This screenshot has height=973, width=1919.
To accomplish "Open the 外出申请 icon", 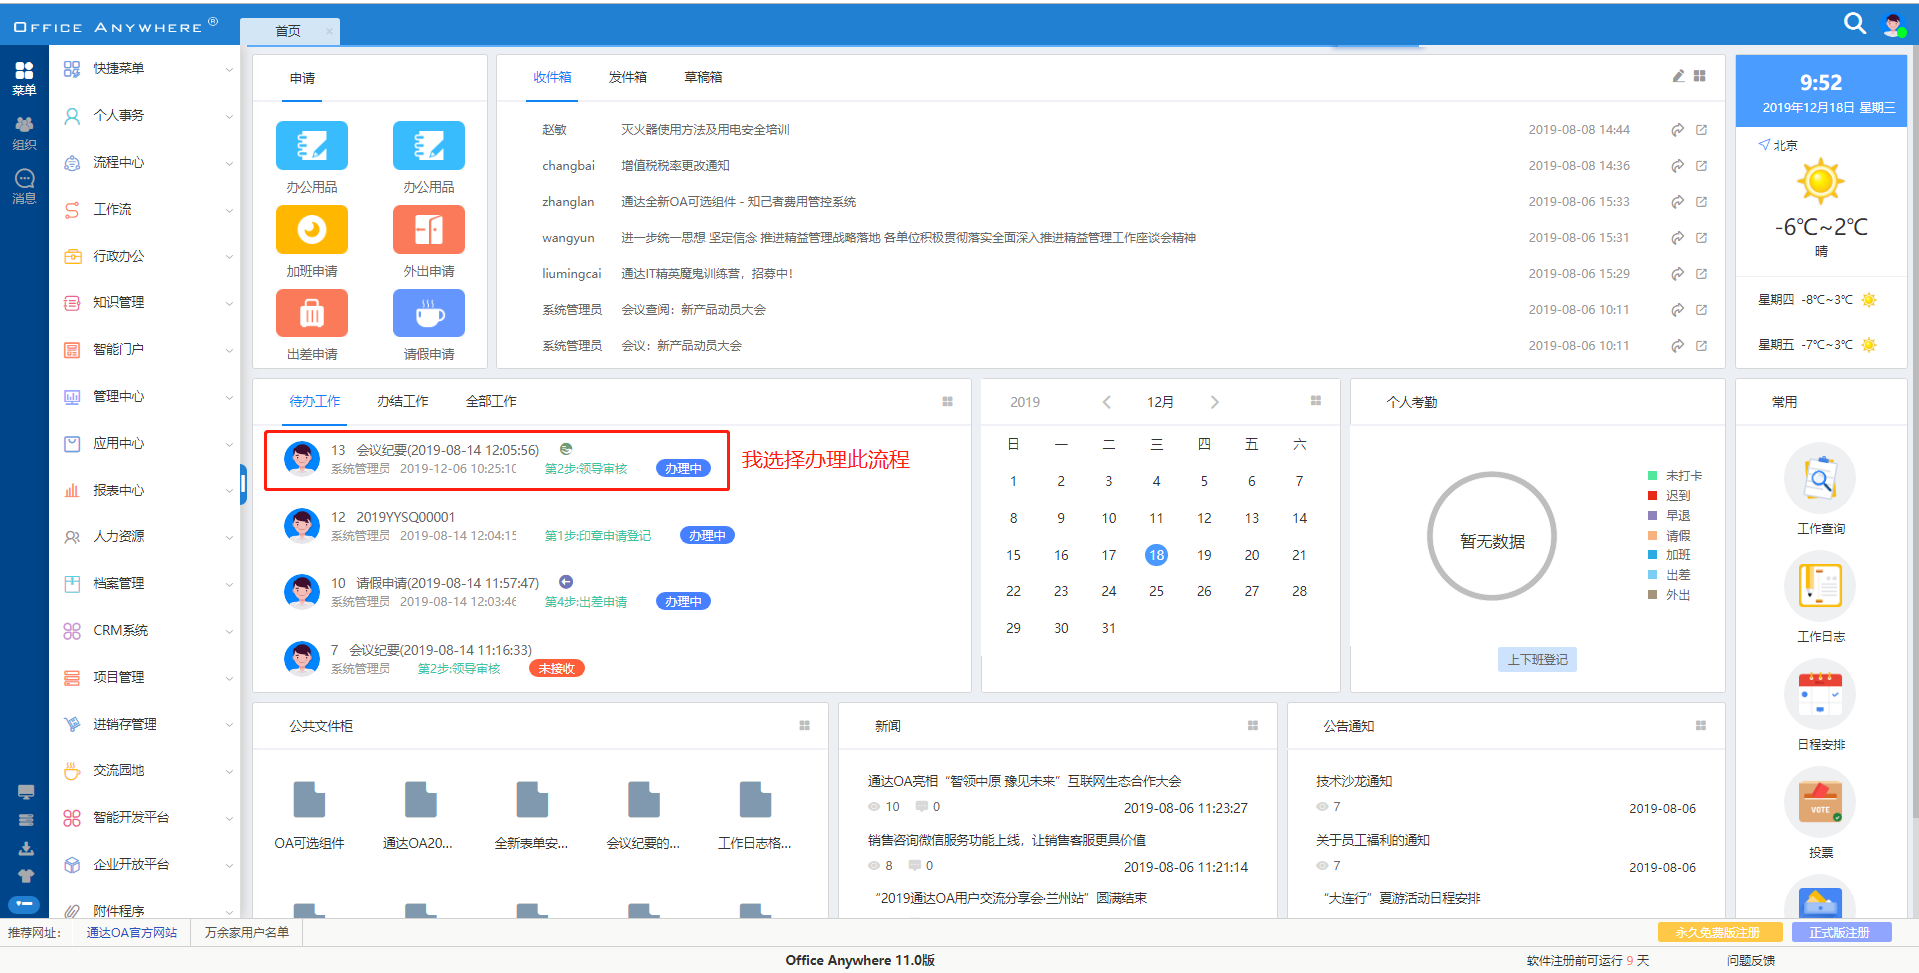I will tap(429, 230).
